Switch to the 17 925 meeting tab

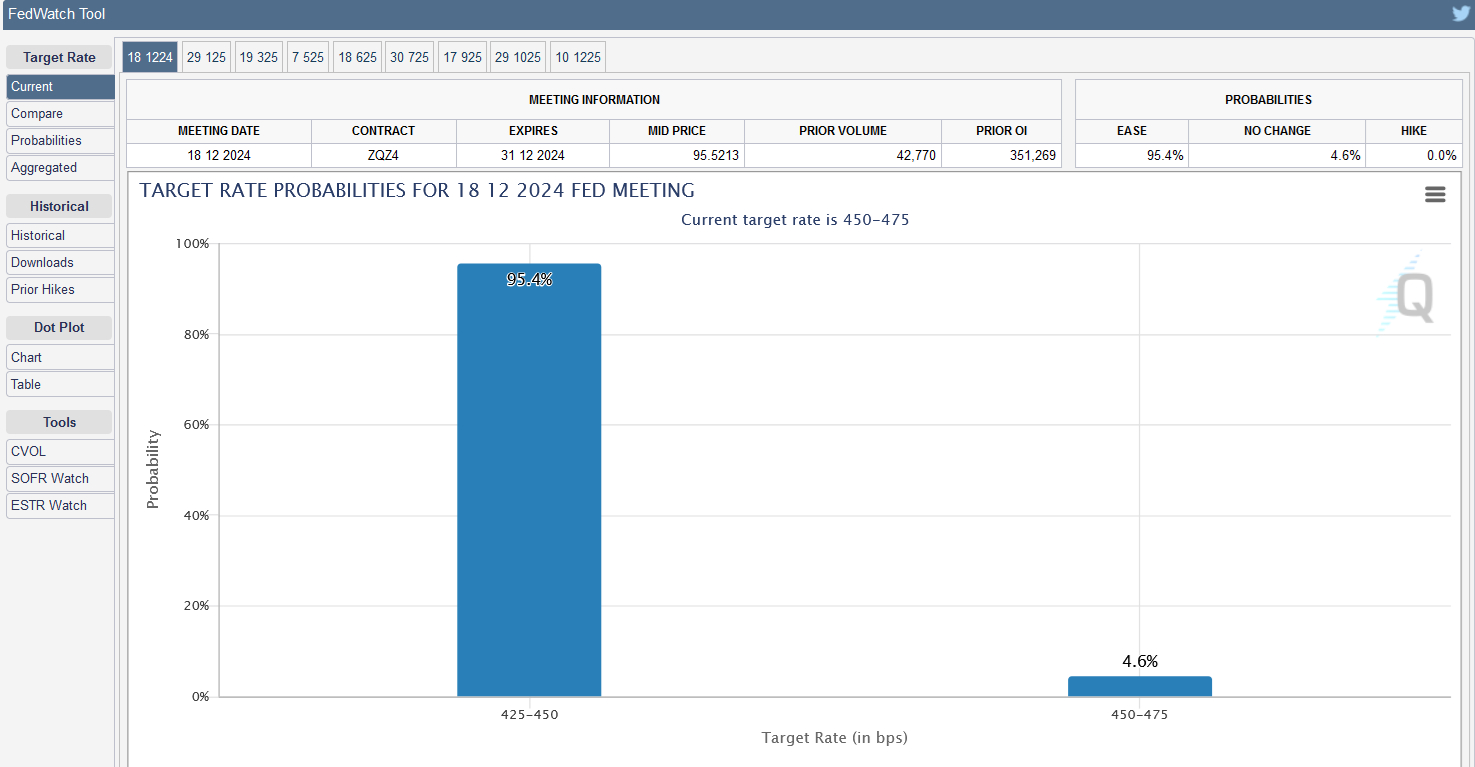(x=462, y=57)
